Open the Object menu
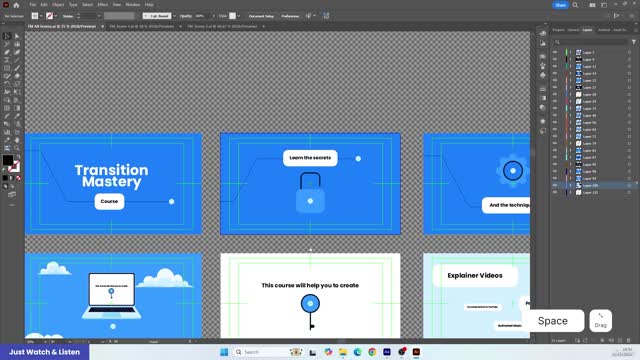The width and height of the screenshot is (640, 360). pyautogui.click(x=58, y=5)
